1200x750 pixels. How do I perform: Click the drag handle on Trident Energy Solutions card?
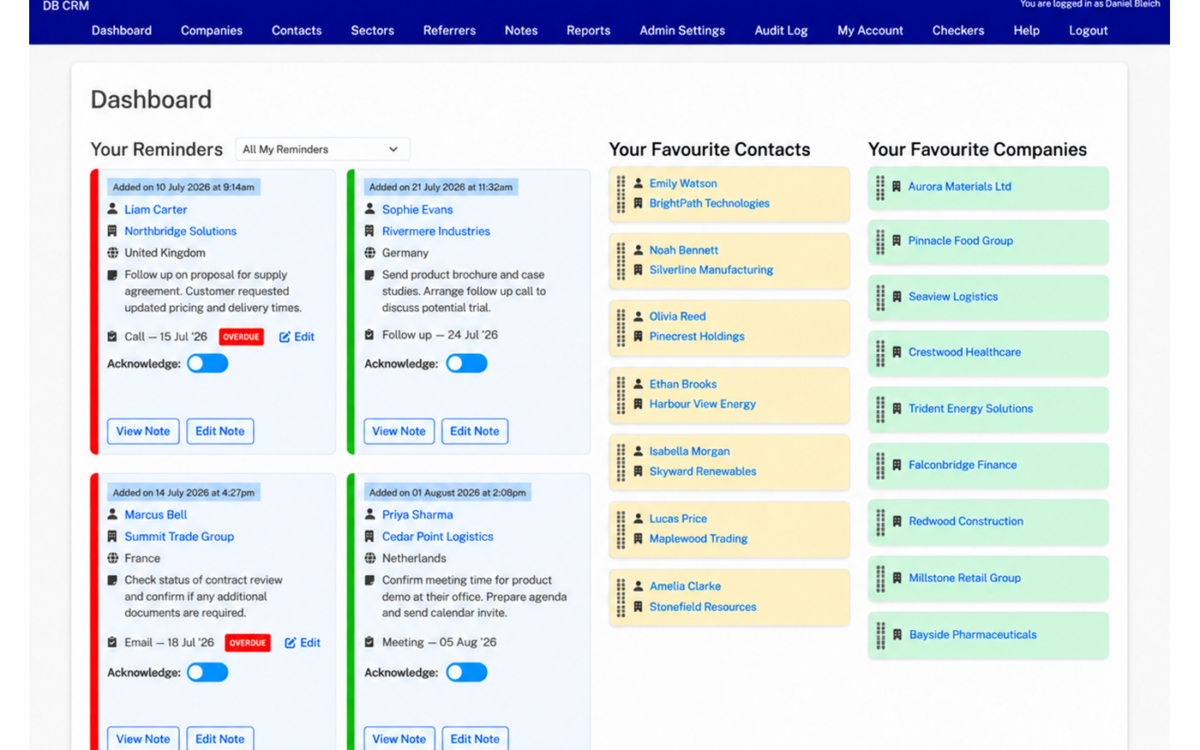880,409
